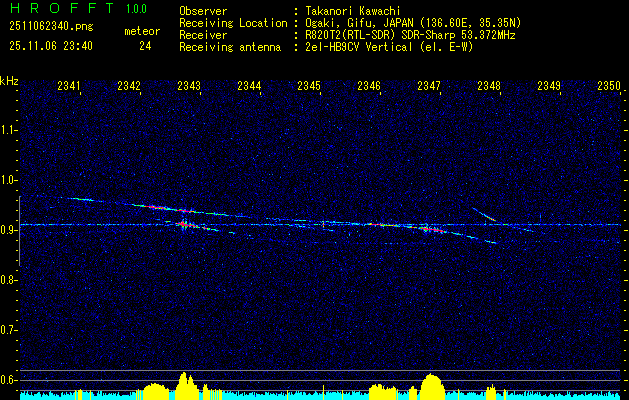Click the kHz axis unit label
The image size is (629, 400).
point(9,81)
